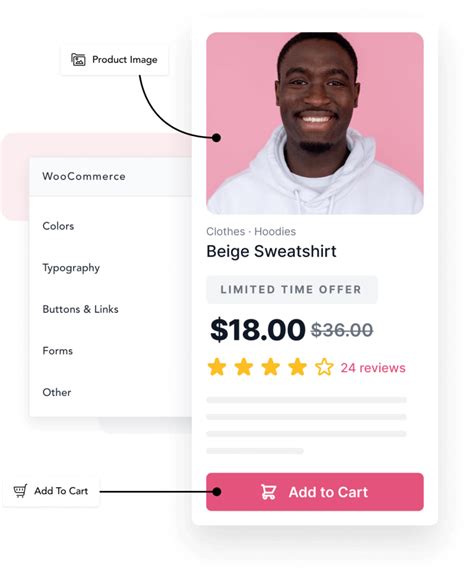Viewport: 474px width, 579px height.
Task: Select the empty fifth rating star
Action: [x=324, y=367]
